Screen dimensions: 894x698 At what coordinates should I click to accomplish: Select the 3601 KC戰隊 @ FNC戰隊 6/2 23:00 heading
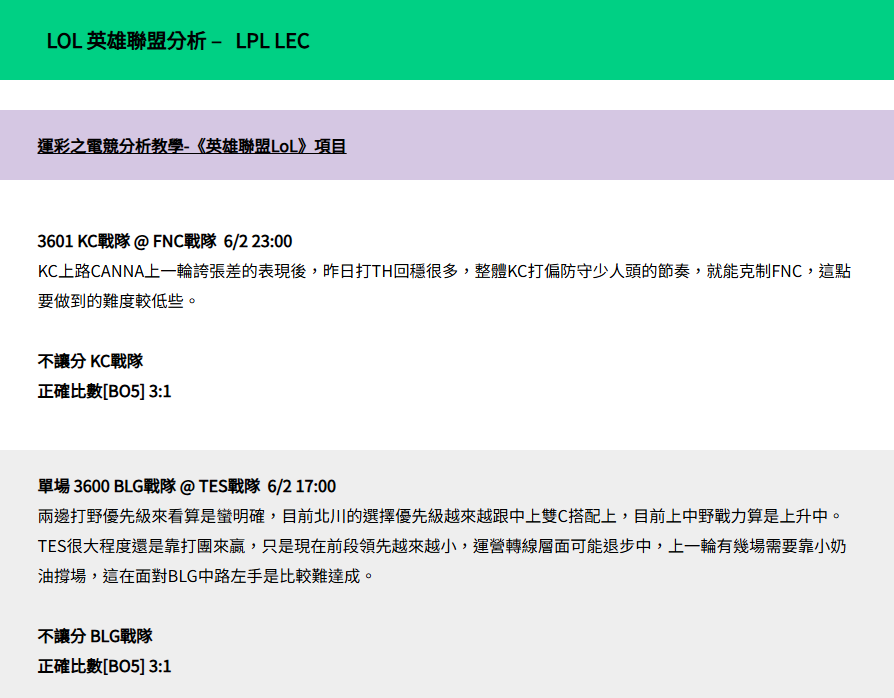coord(165,241)
